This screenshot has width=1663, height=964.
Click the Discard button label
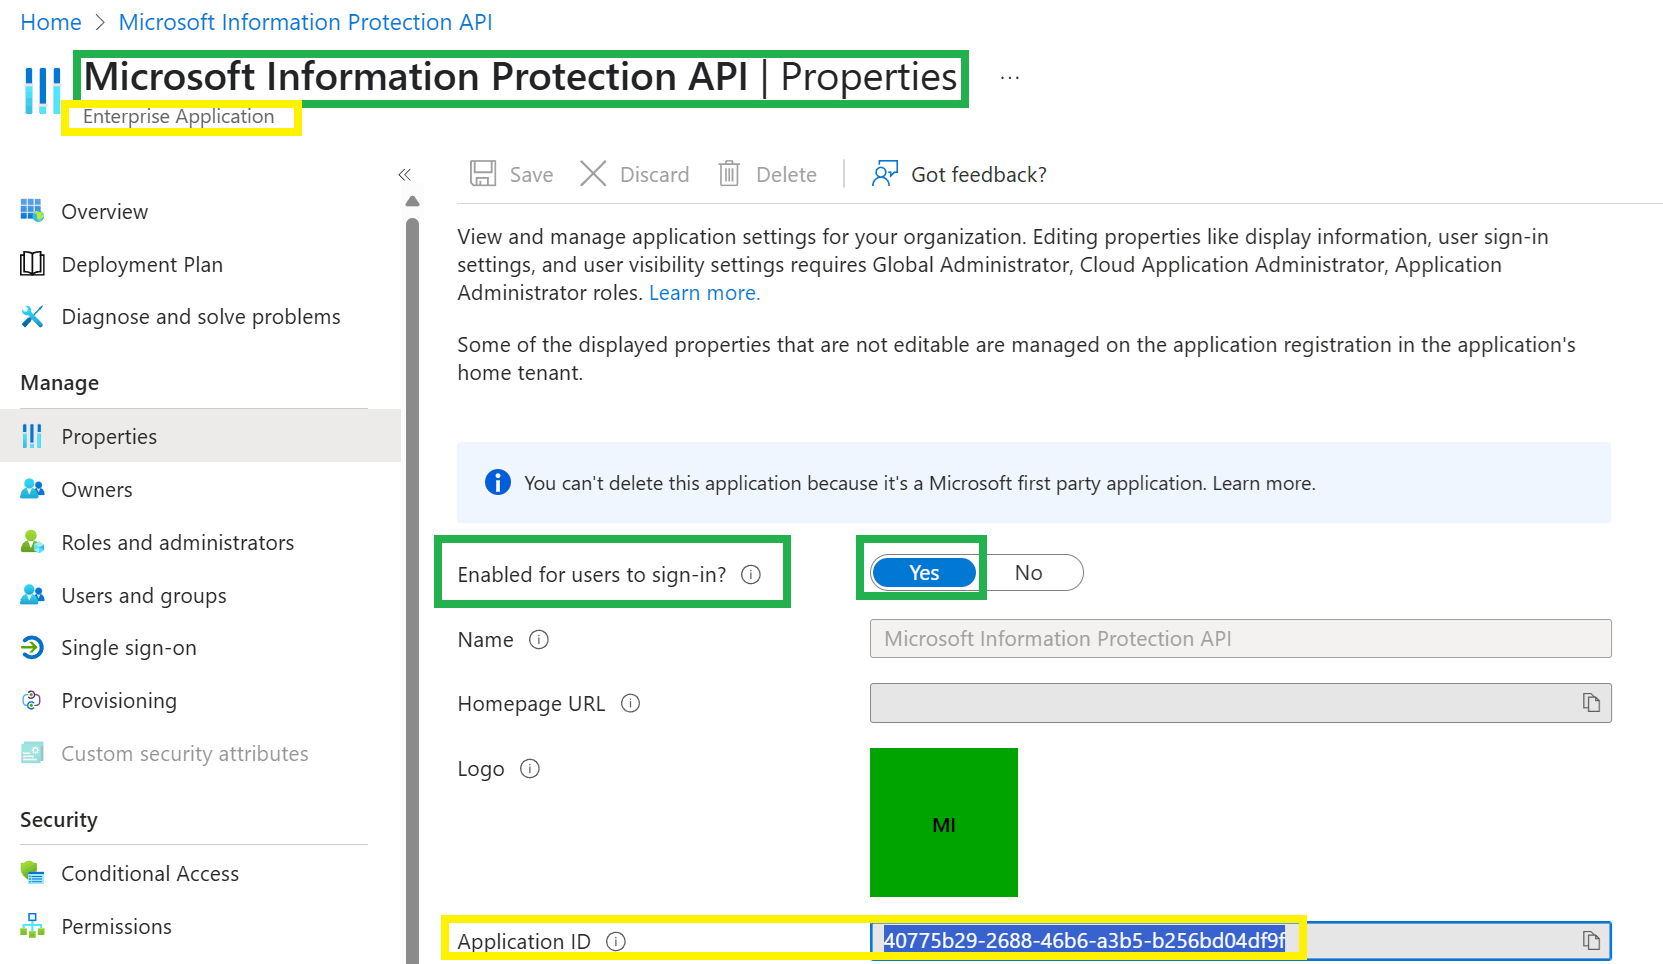pyautogui.click(x=654, y=175)
